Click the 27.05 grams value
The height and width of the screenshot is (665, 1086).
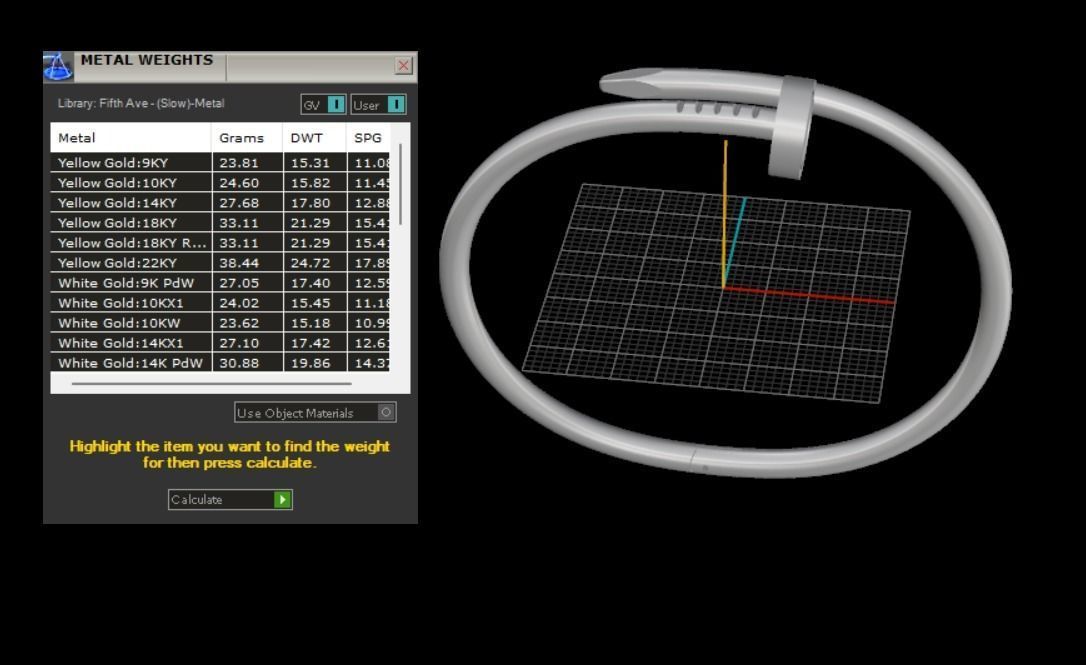point(239,283)
